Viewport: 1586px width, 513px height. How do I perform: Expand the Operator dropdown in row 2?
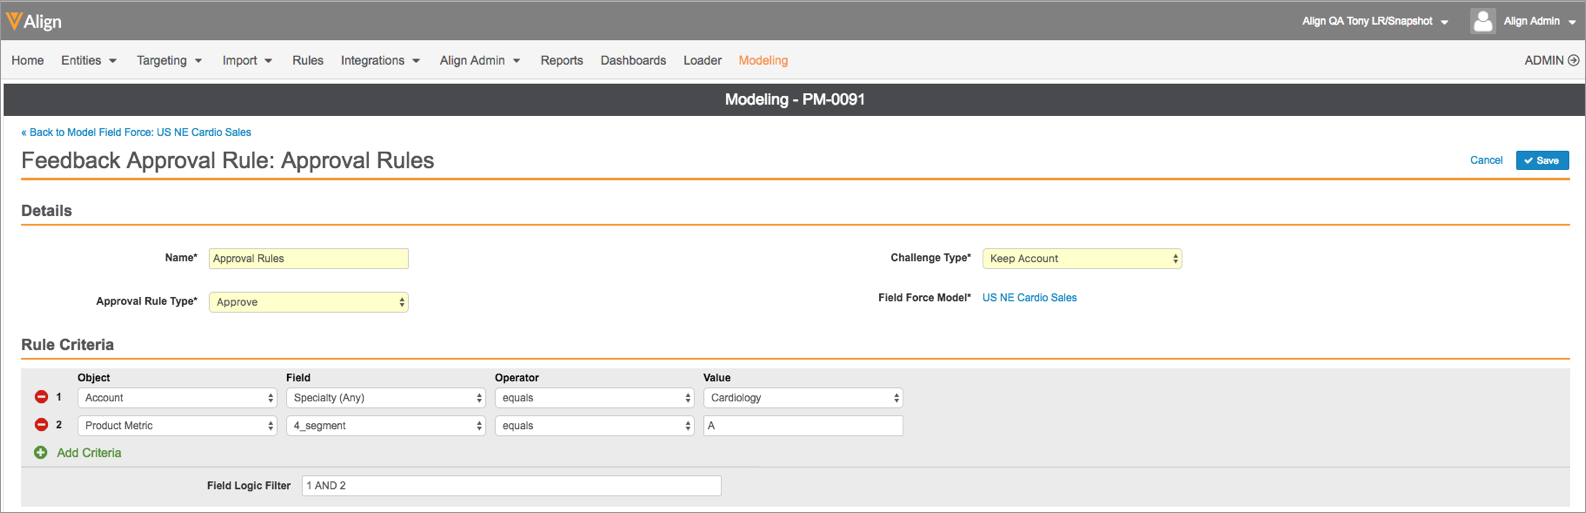[x=594, y=426]
